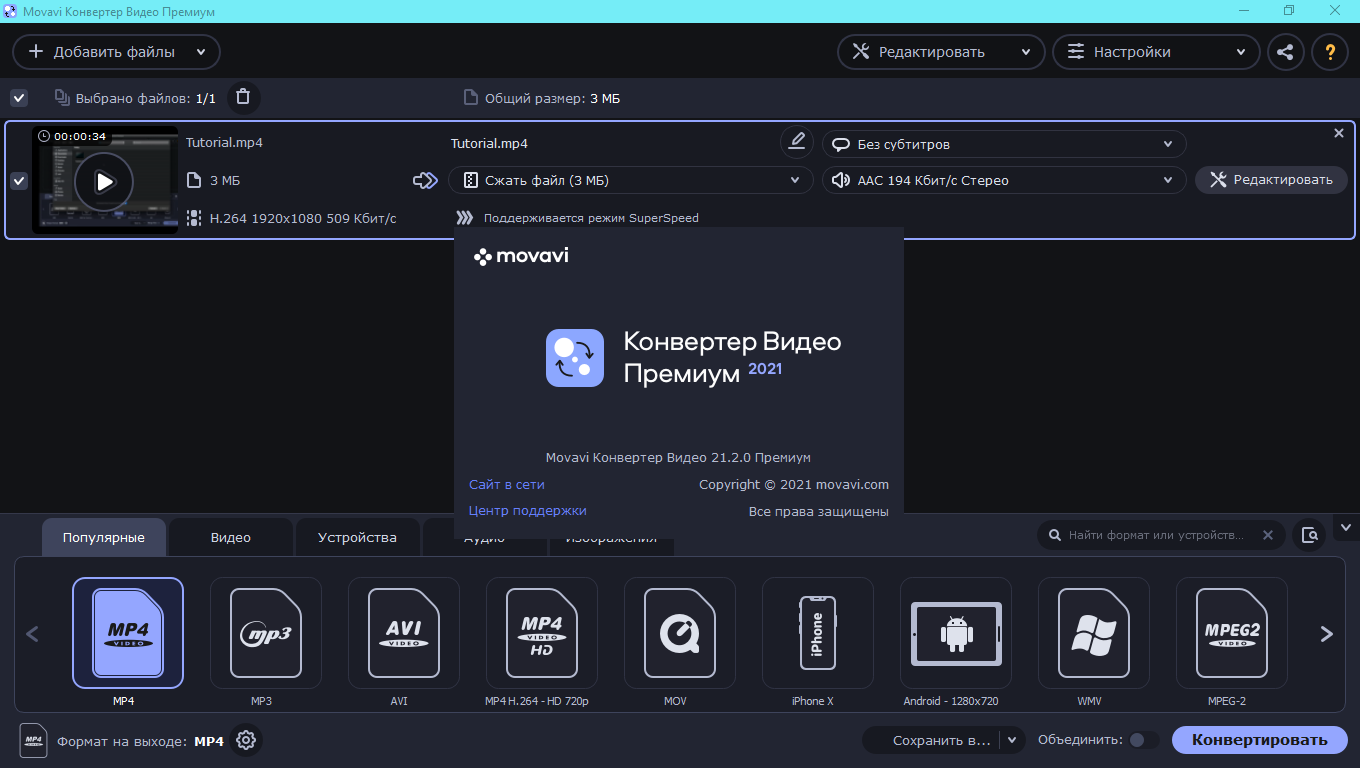Open output format settings gear
This screenshot has width=1360, height=768.
[246, 741]
